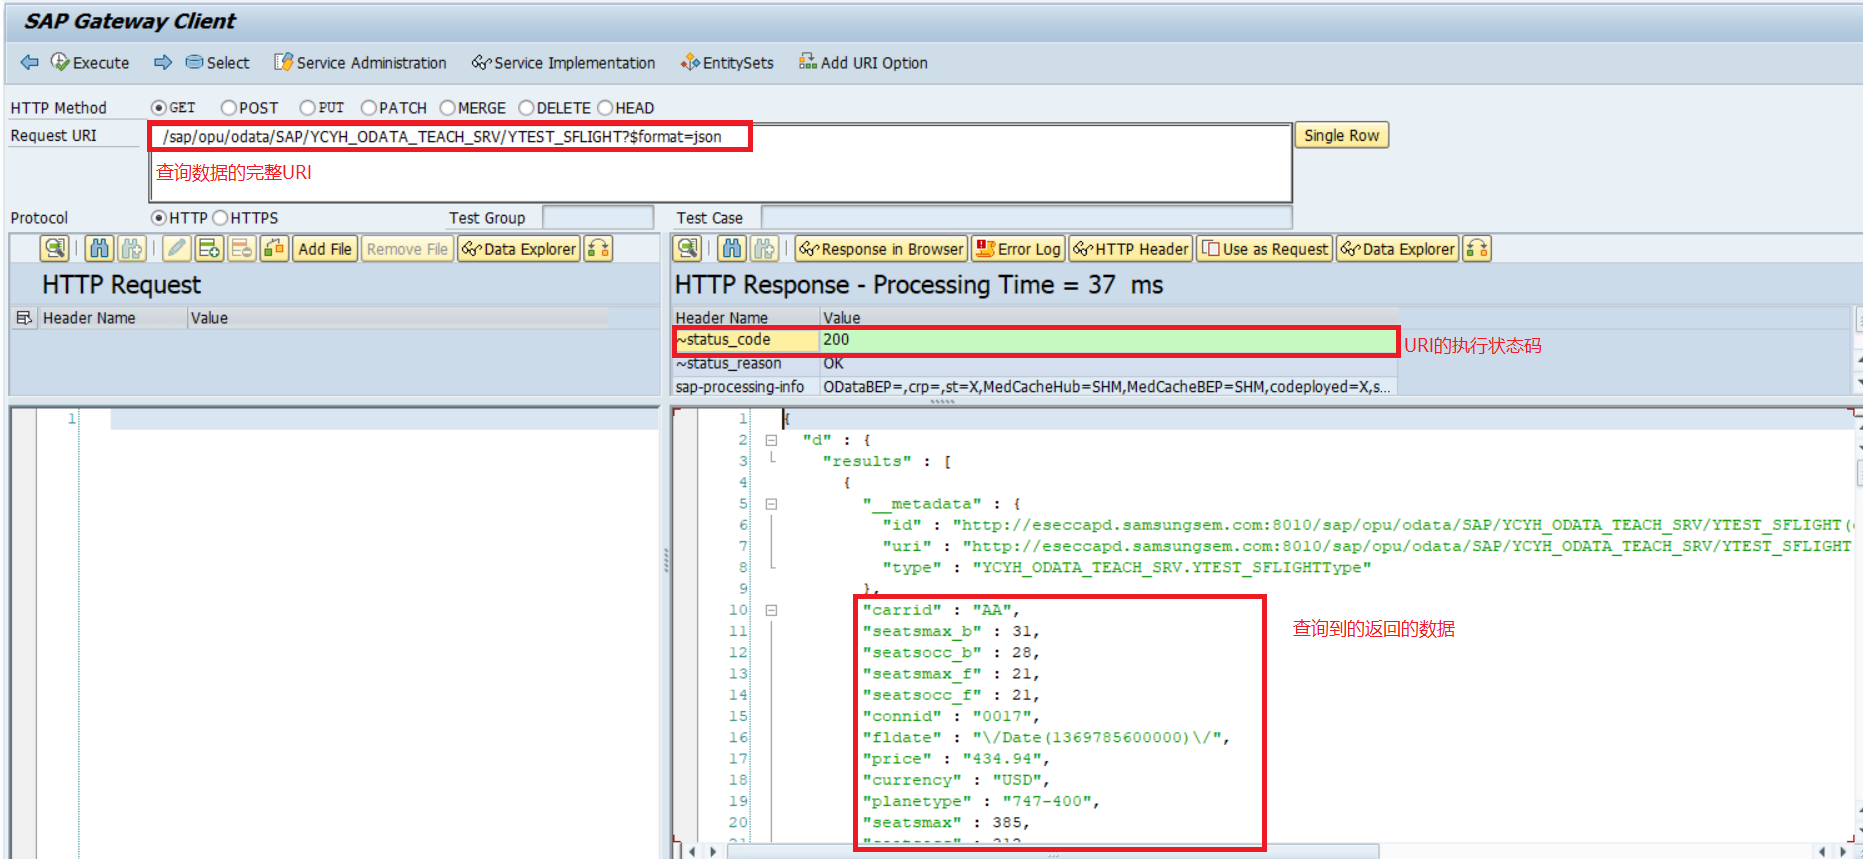Click Add URI Option
The height and width of the screenshot is (859, 1863).
point(864,62)
